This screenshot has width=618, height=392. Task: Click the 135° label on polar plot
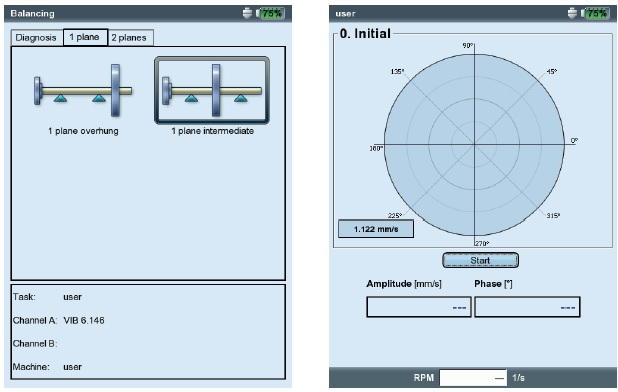[397, 72]
